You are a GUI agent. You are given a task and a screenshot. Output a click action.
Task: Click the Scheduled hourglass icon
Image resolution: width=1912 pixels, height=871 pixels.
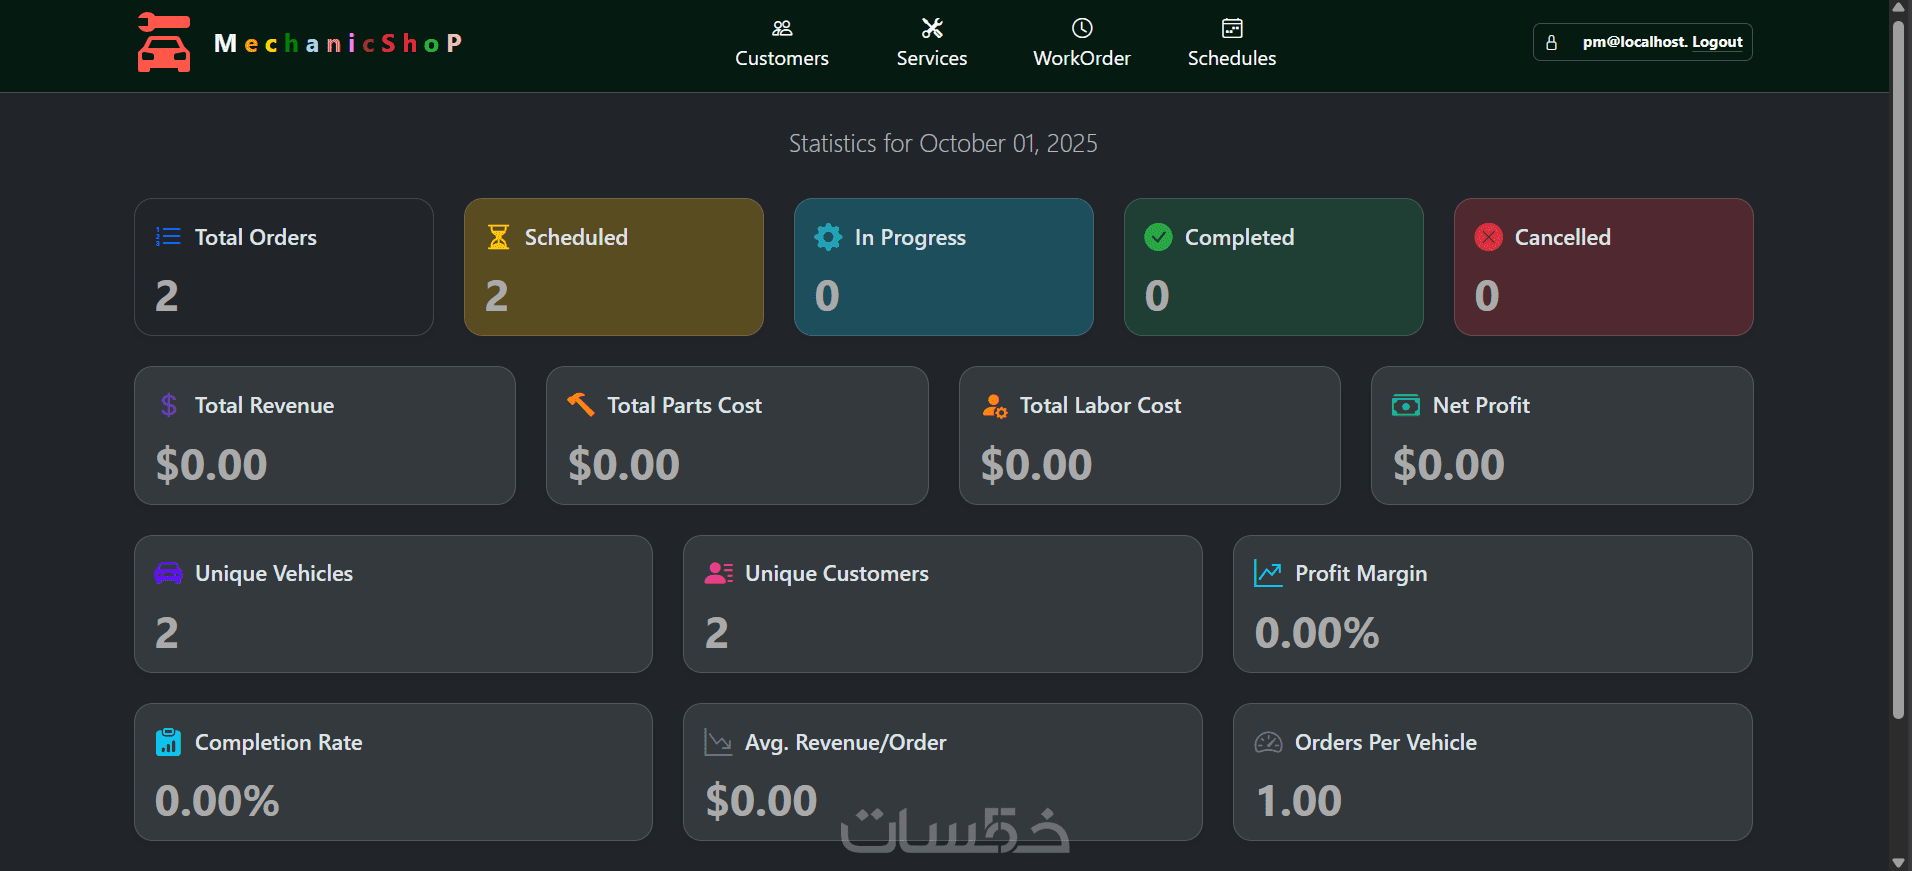[498, 237]
